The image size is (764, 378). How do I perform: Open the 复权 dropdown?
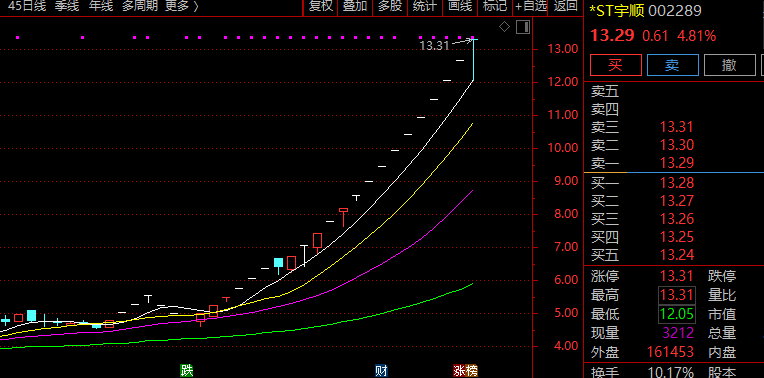click(321, 7)
